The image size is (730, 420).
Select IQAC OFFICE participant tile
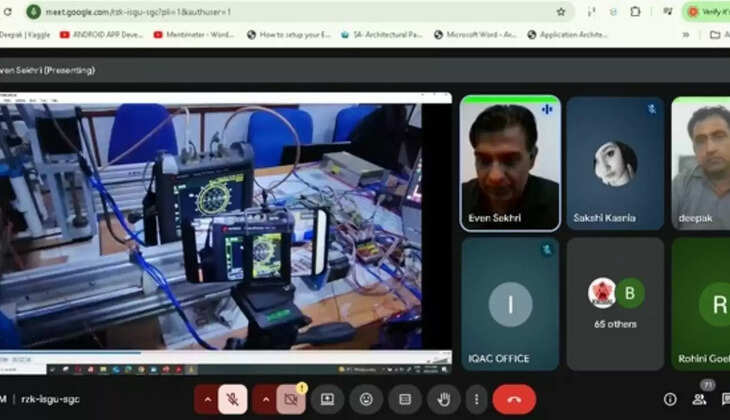point(510,304)
